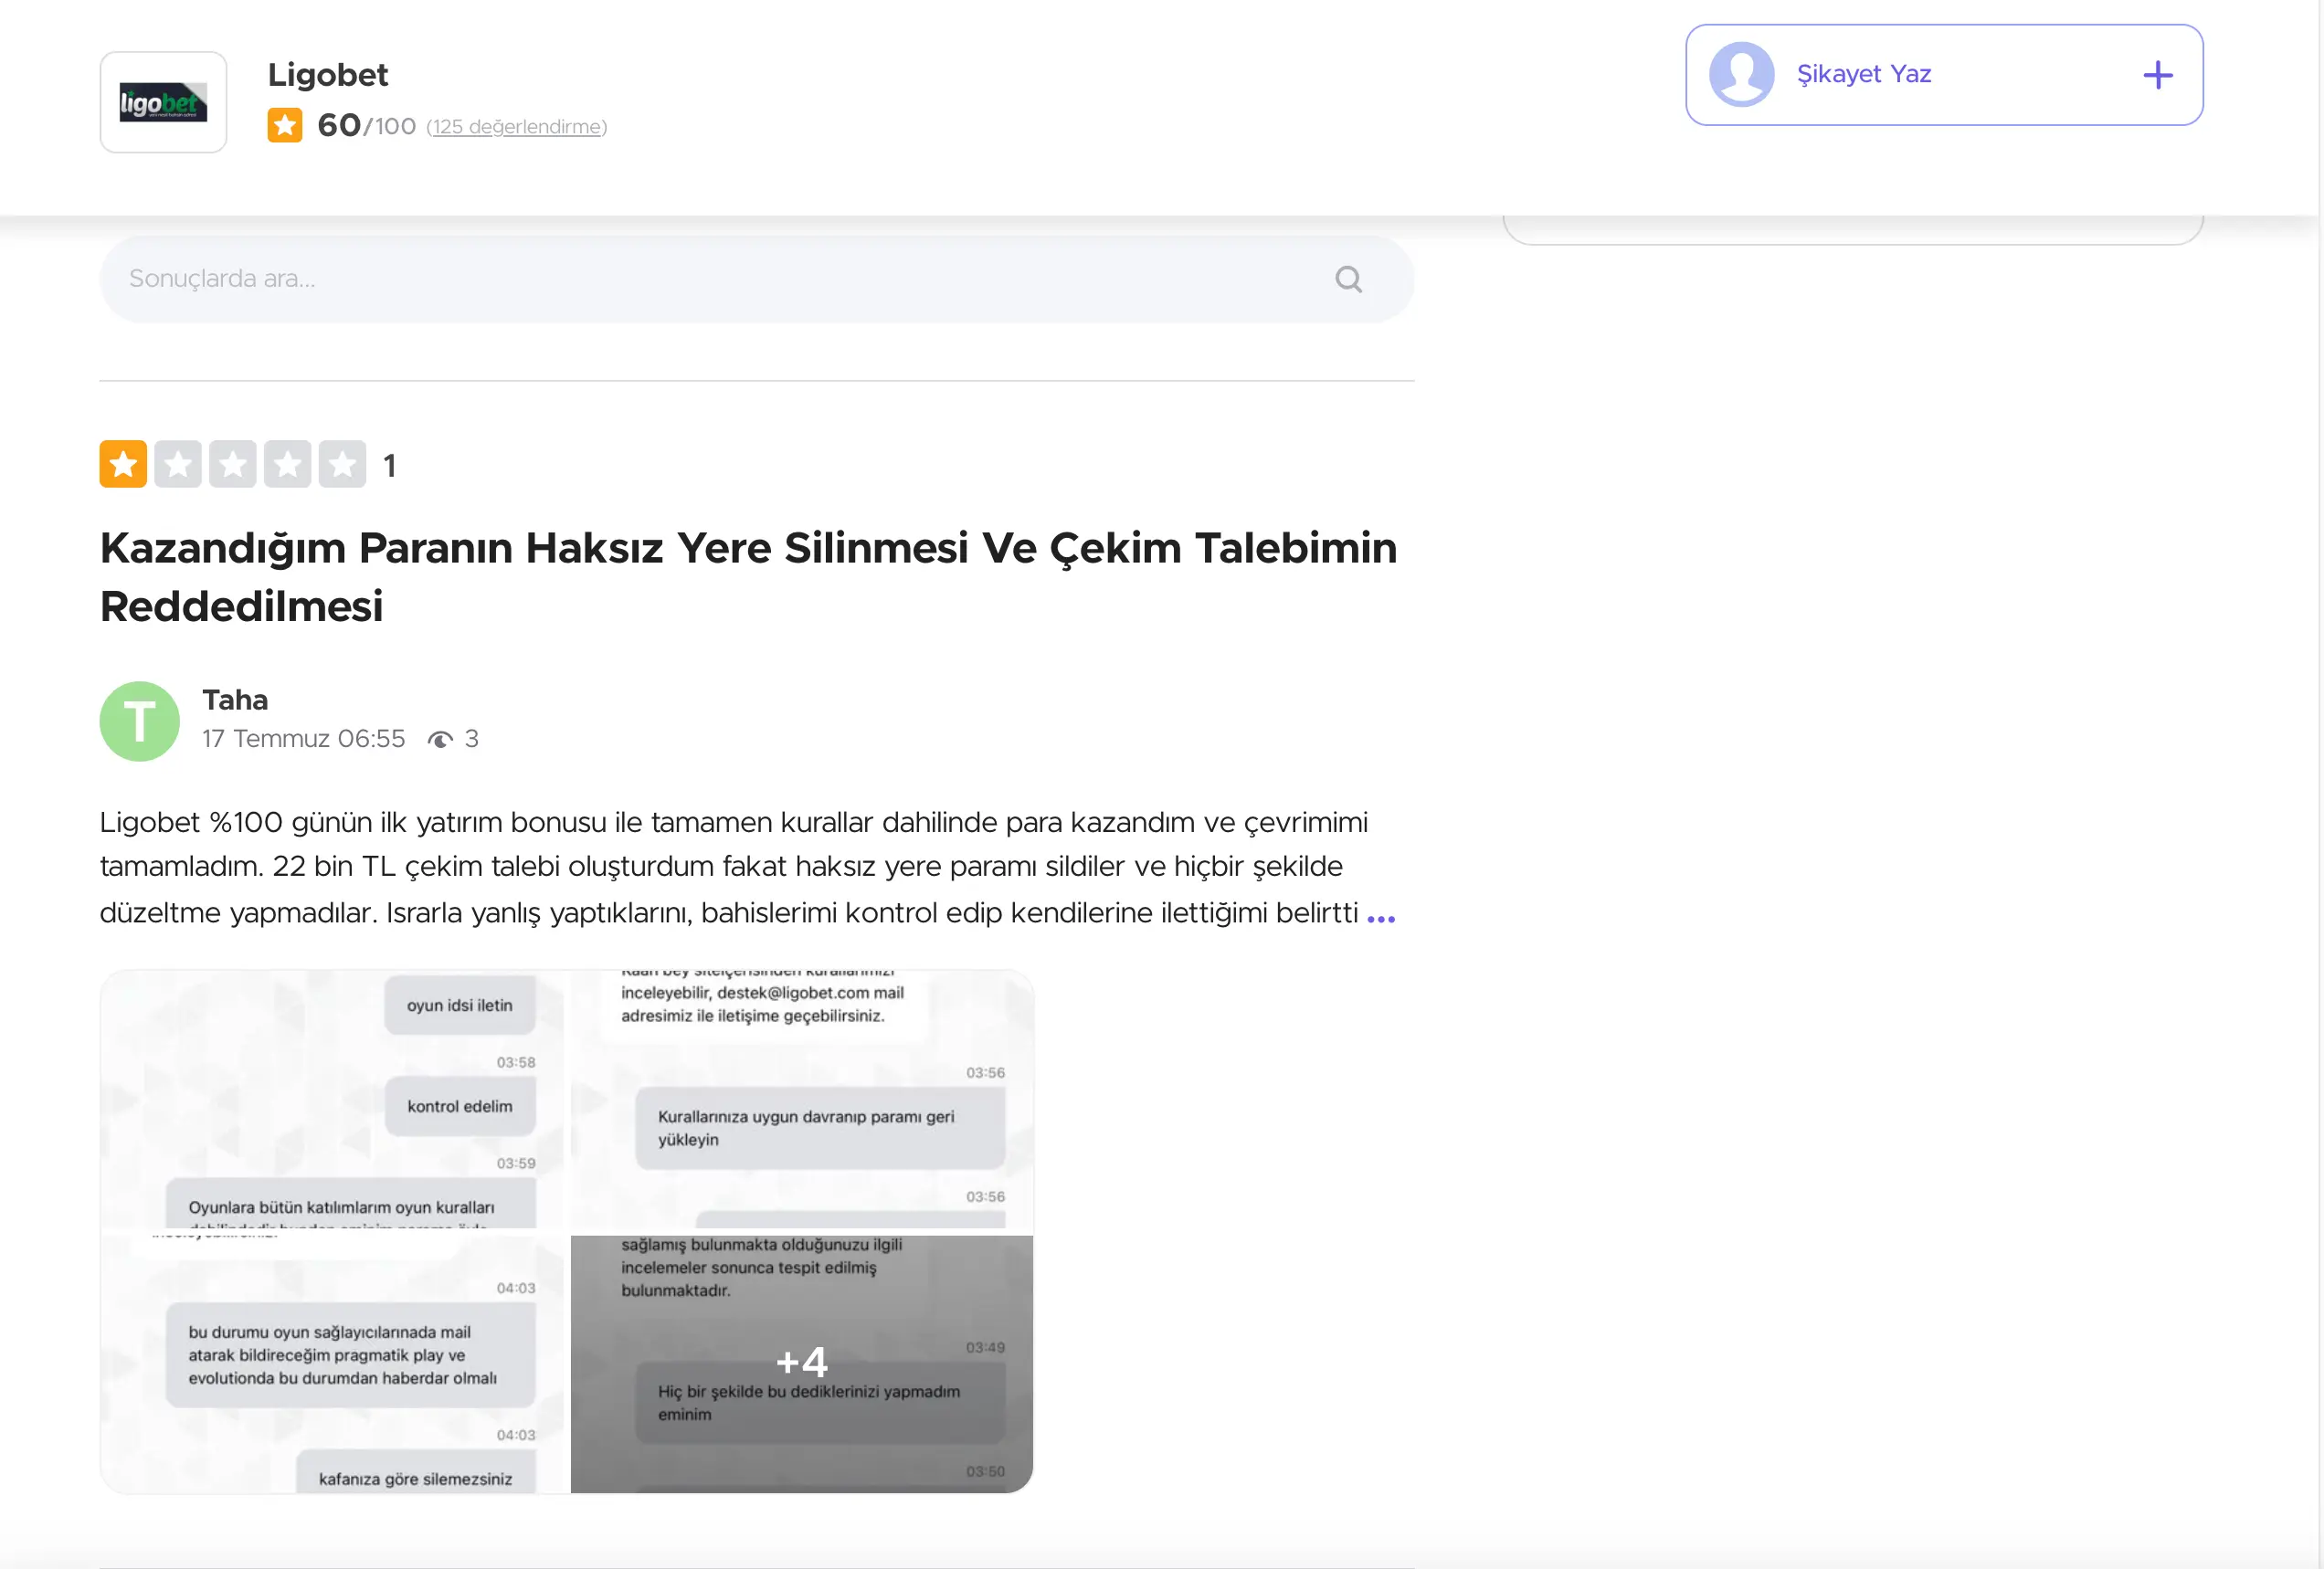Open the 125 değerlendirme link
The width and height of the screenshot is (2324, 1569).
[517, 127]
